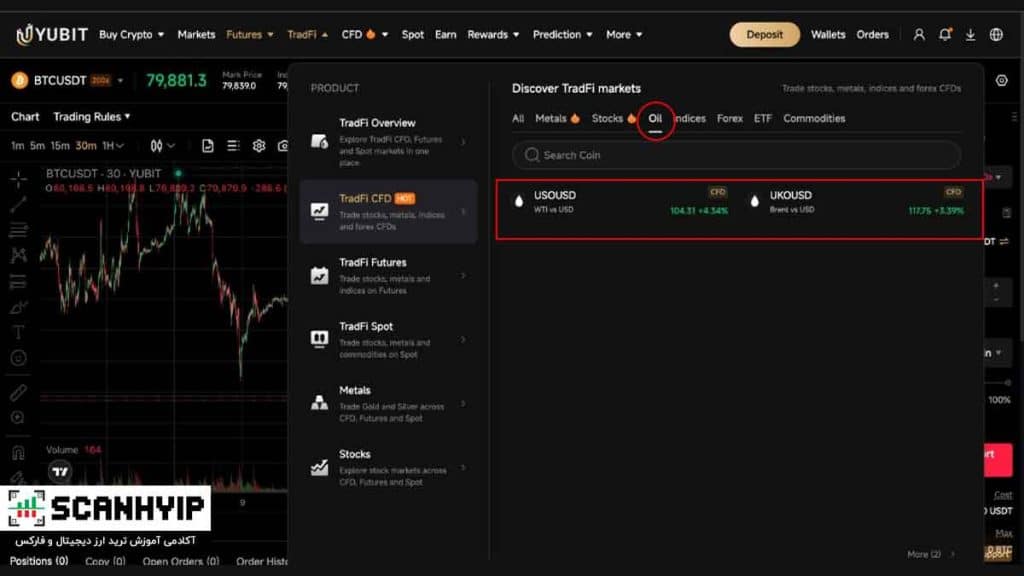Open the indicators list icon
This screenshot has width=1024, height=576.
tap(233, 146)
